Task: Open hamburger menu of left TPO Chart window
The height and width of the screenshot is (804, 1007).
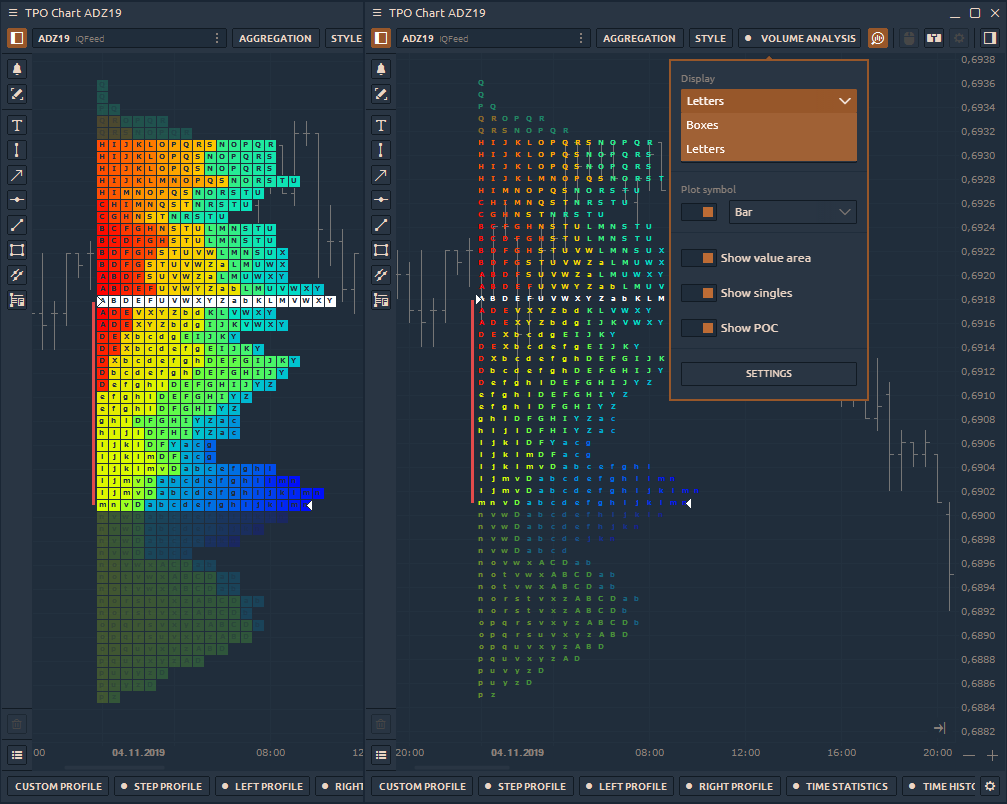Action: (x=13, y=13)
